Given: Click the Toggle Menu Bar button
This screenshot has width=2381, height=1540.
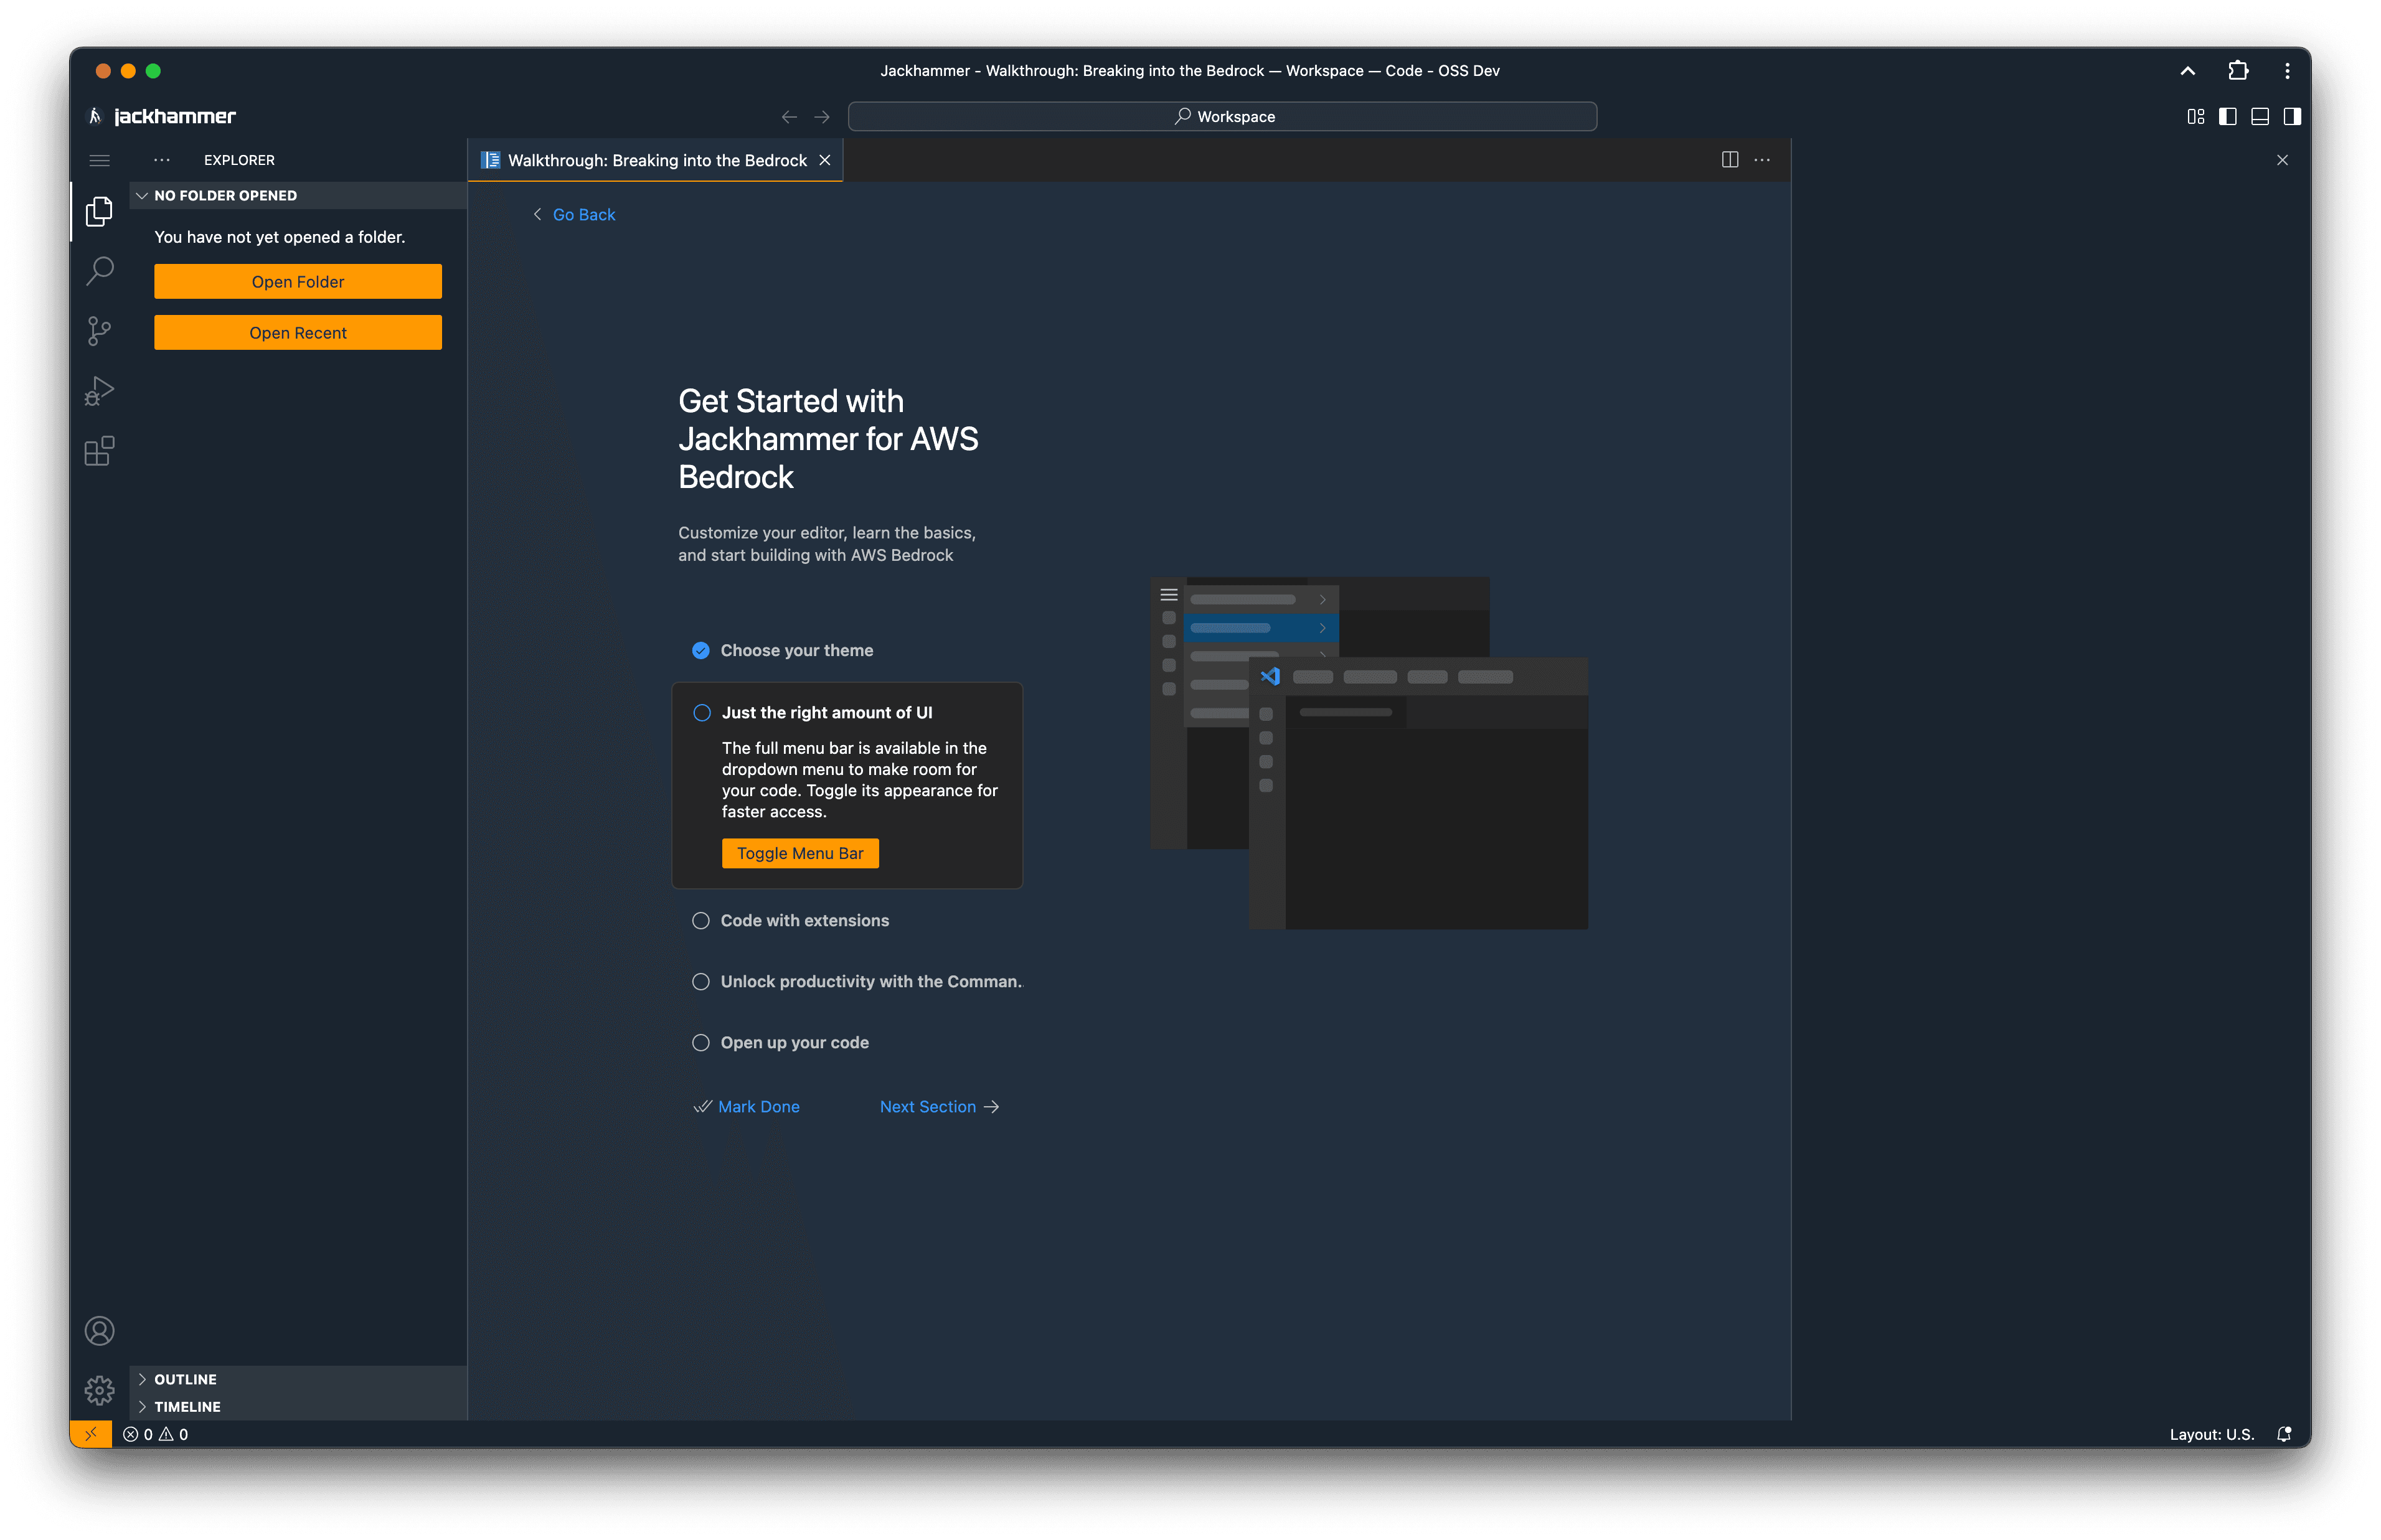Looking at the screenshot, I should [x=800, y=853].
